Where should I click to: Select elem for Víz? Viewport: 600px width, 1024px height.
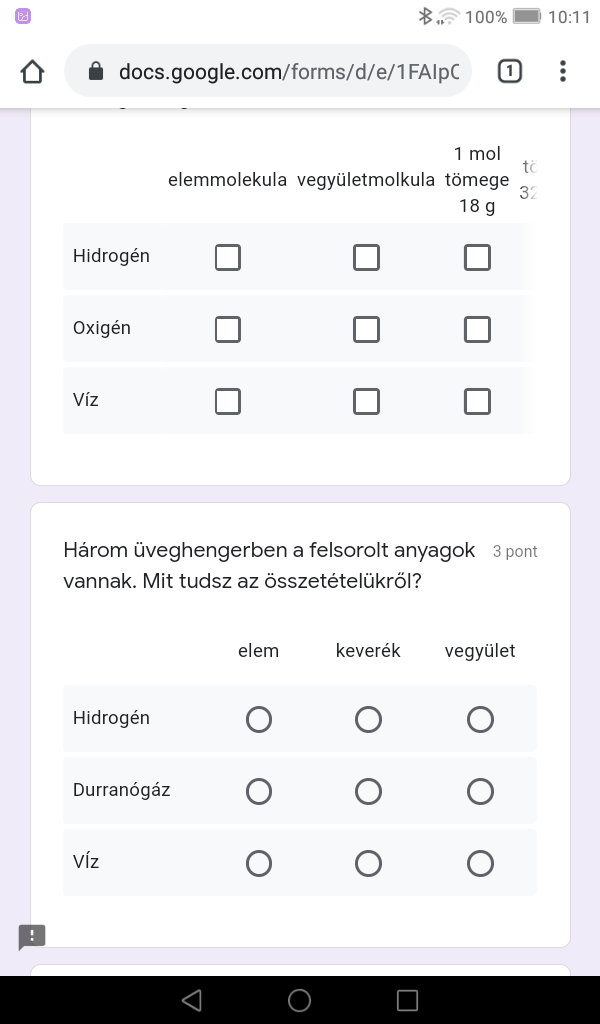coord(259,864)
